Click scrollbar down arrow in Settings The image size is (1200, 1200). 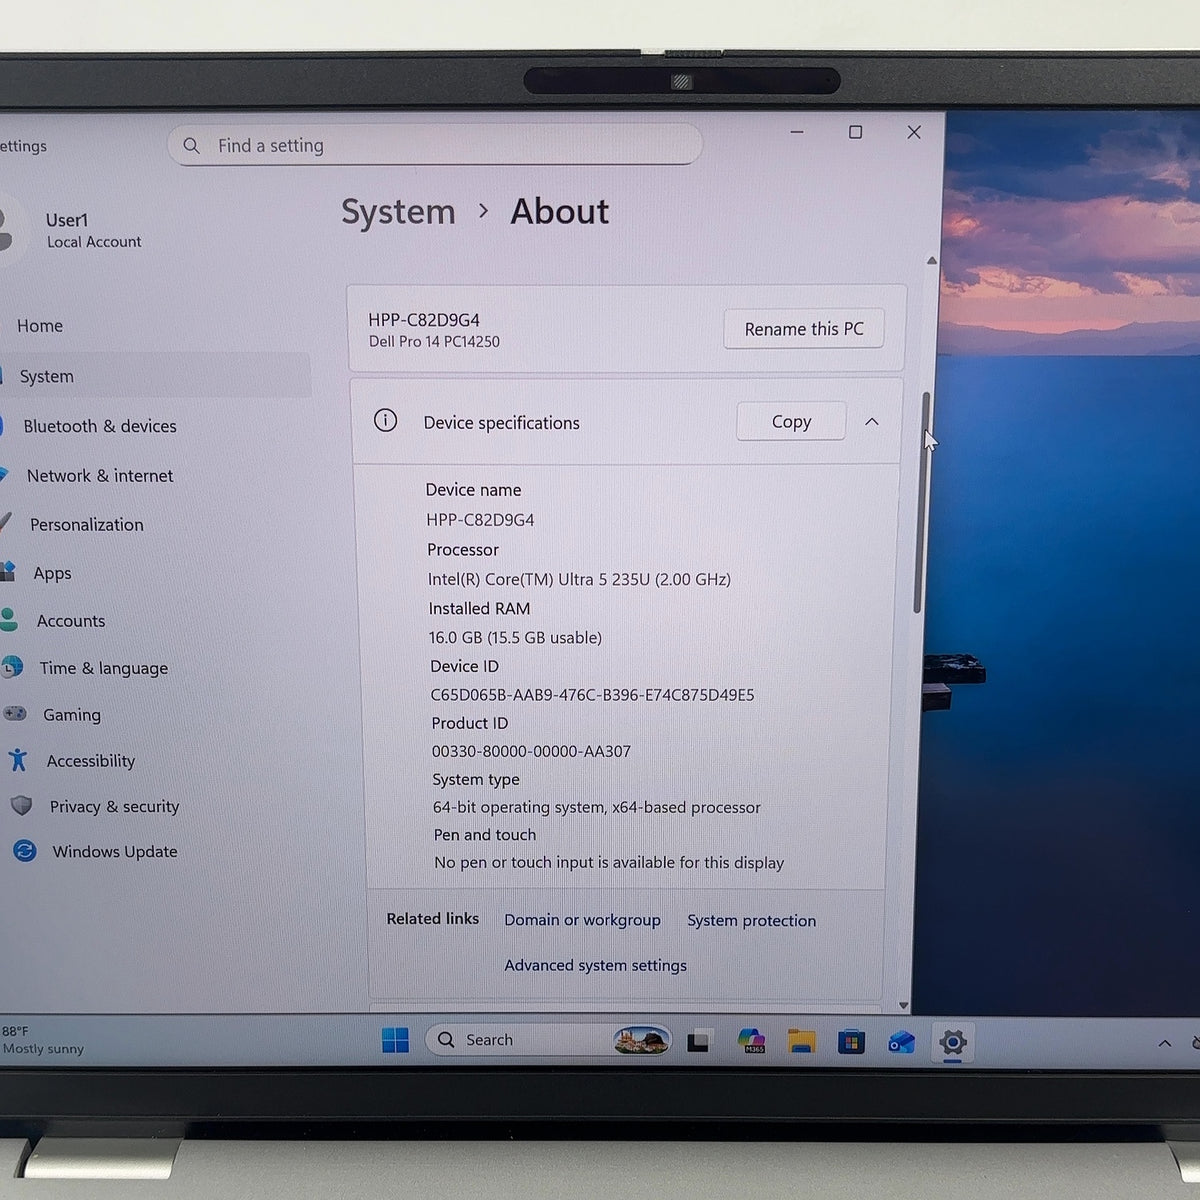click(x=903, y=1006)
